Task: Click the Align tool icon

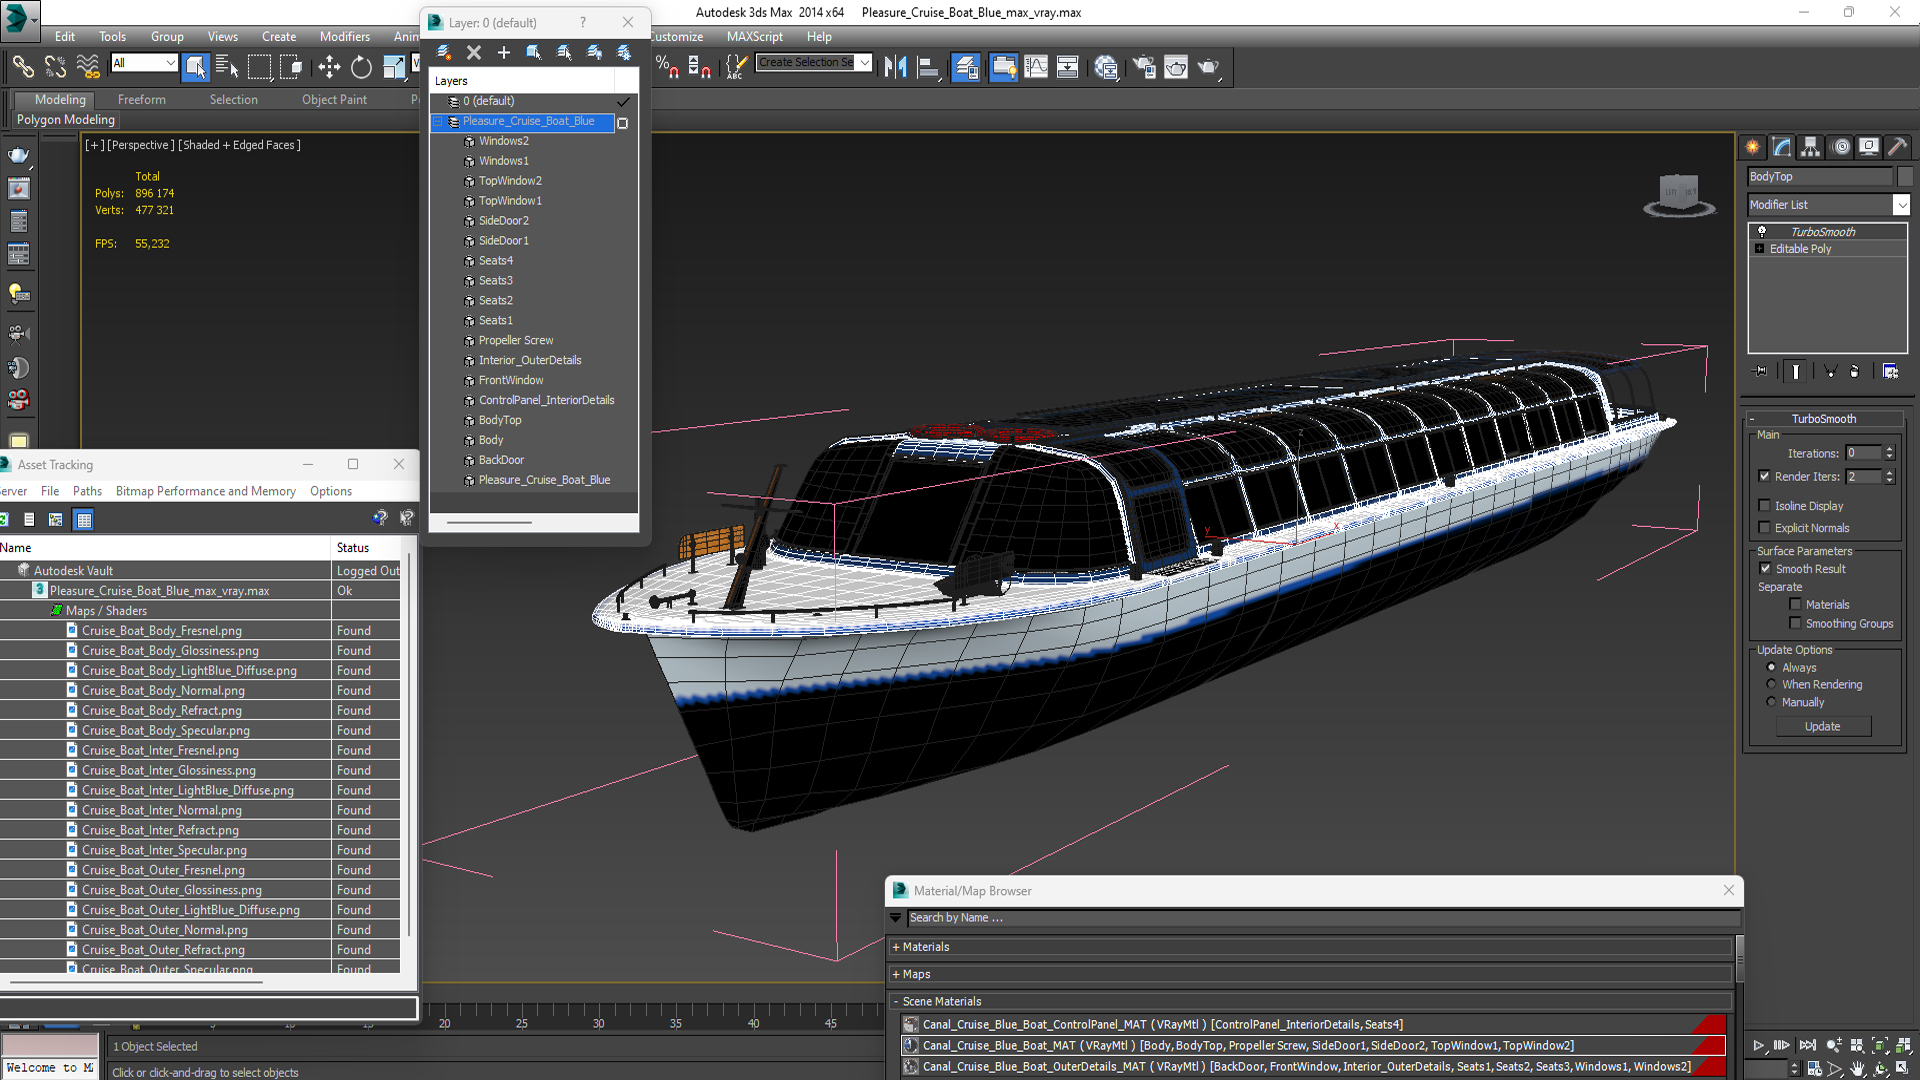Action: [x=928, y=67]
